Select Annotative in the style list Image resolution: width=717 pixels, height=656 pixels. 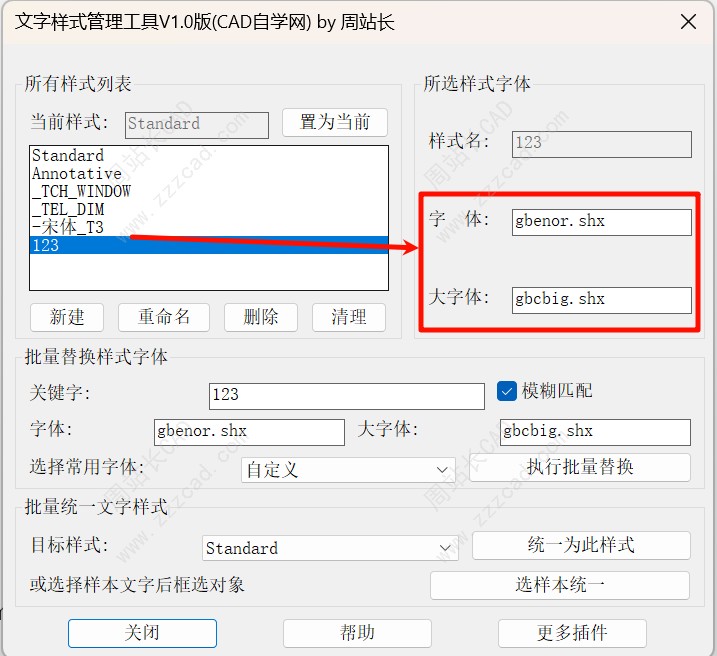pyautogui.click(x=76, y=174)
